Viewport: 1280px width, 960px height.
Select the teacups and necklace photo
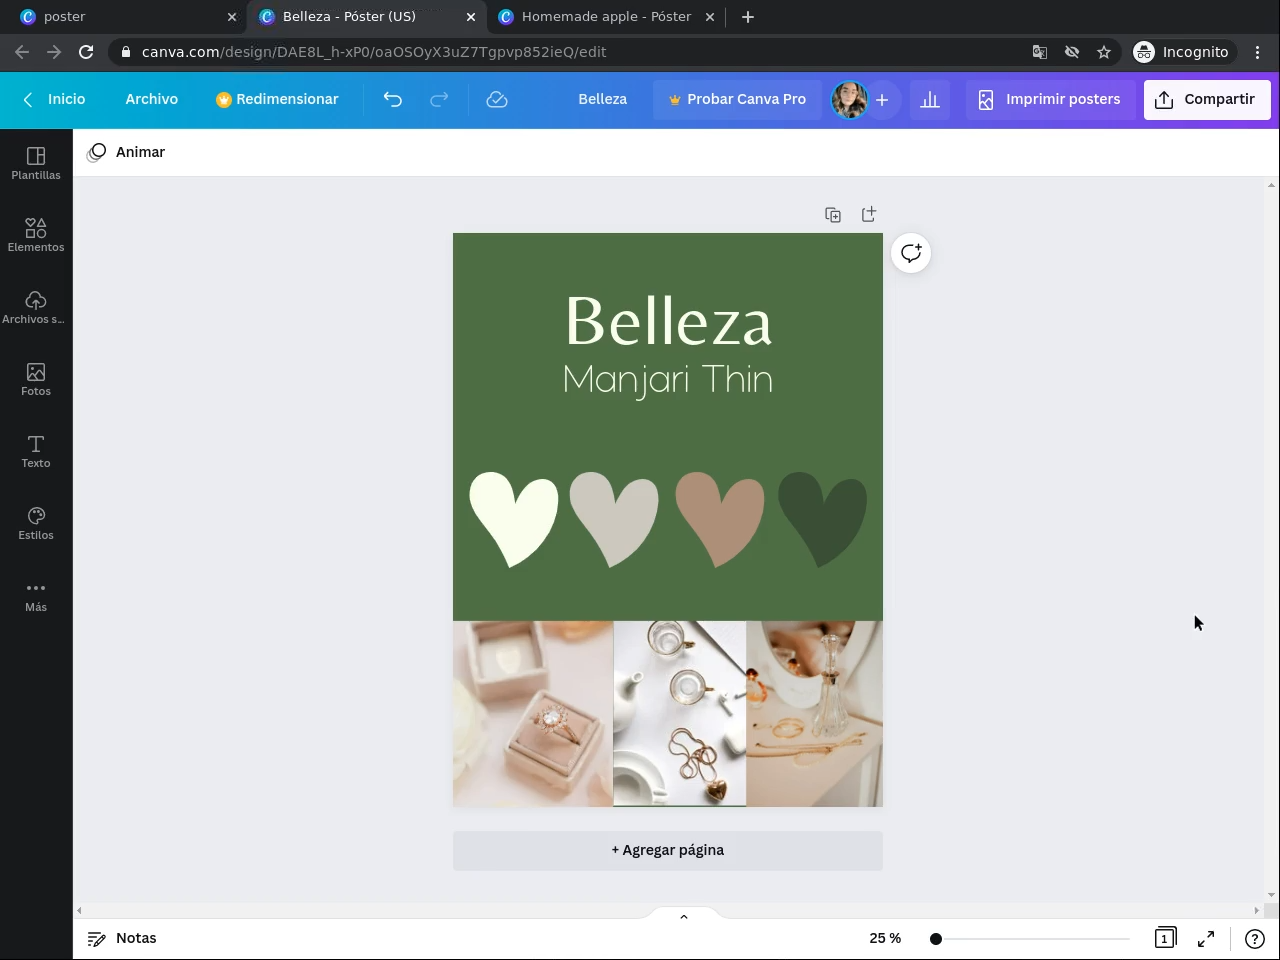point(680,714)
